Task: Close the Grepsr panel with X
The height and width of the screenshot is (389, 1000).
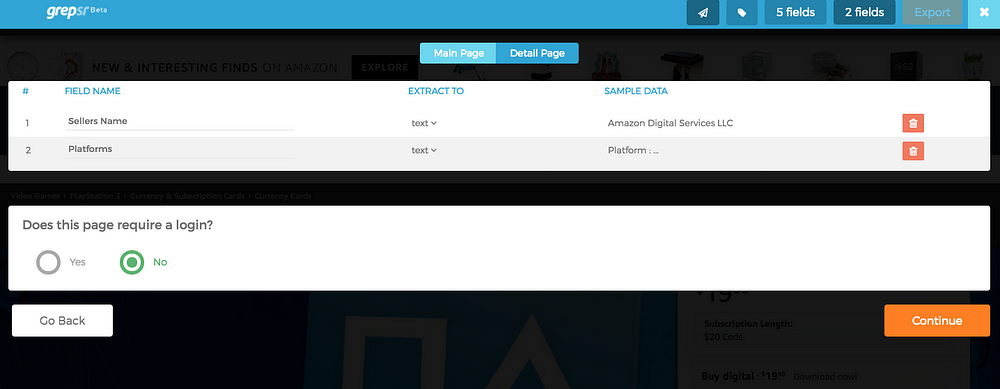Action: pyautogui.click(x=984, y=13)
